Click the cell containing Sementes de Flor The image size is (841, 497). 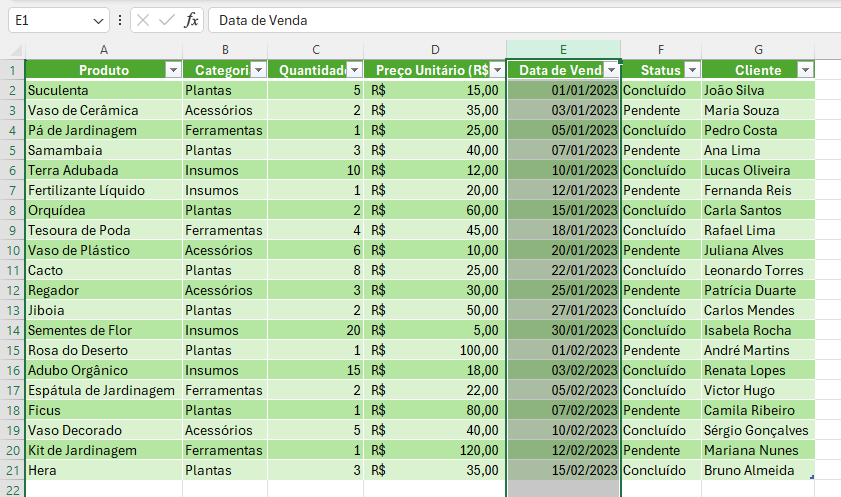click(104, 330)
